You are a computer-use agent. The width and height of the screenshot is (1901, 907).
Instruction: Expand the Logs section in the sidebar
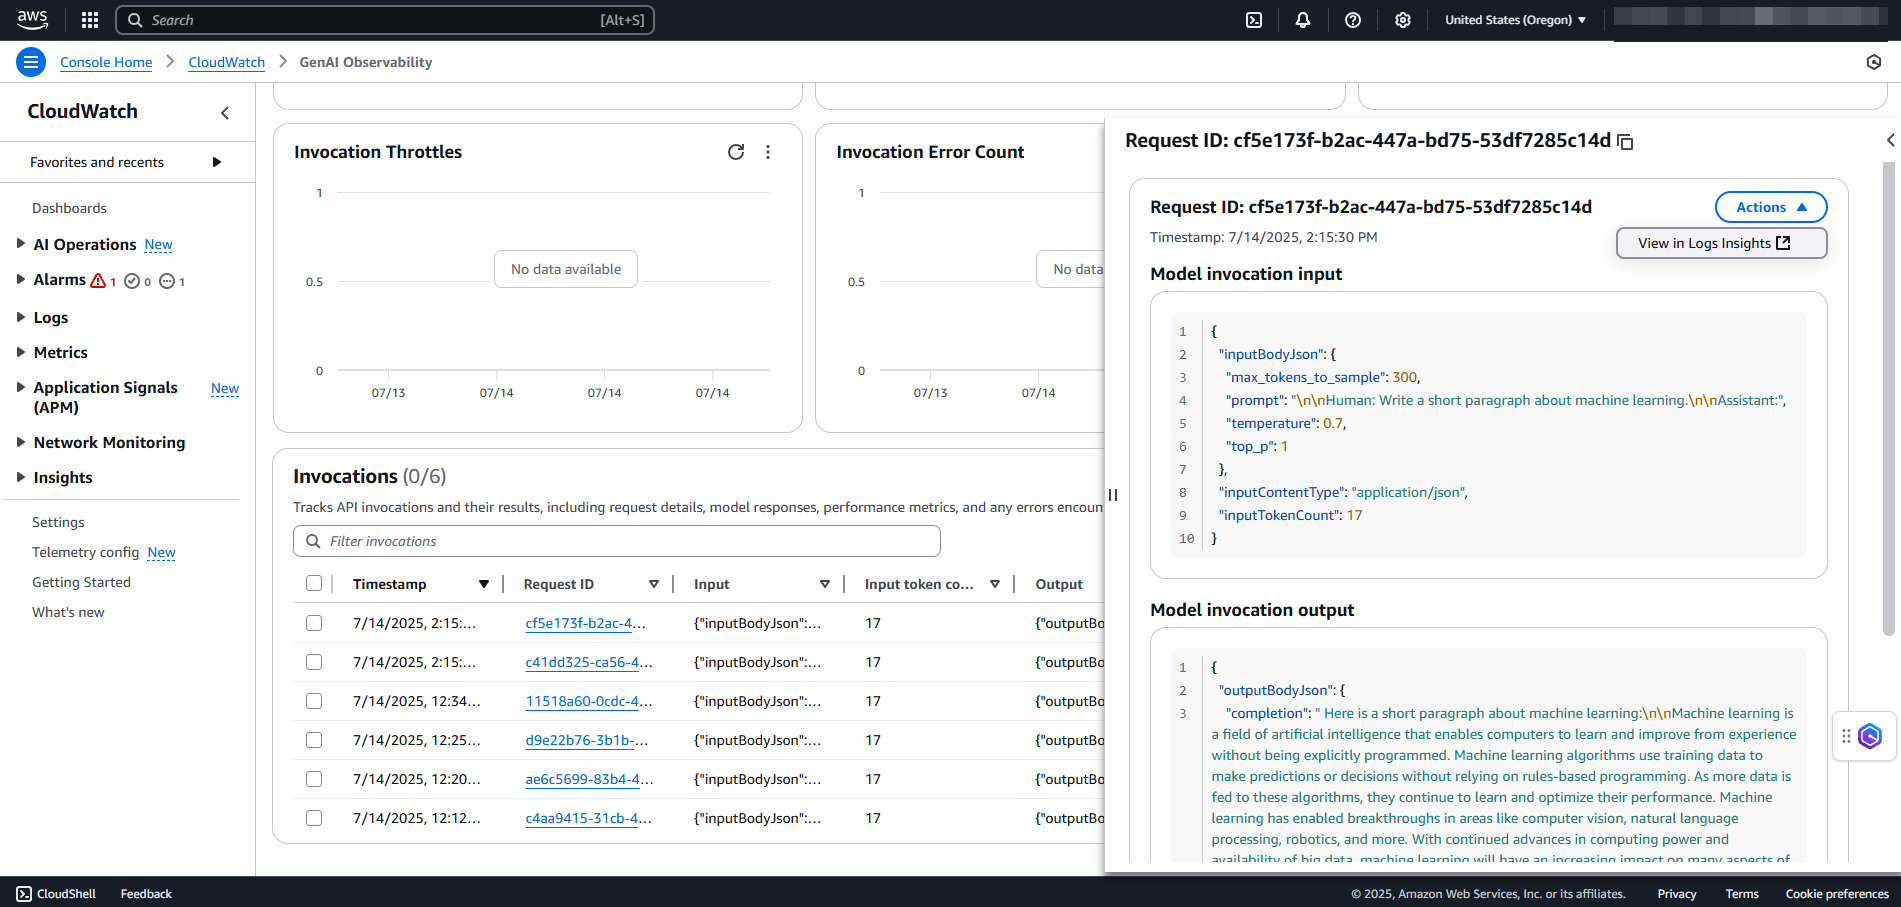(51, 317)
